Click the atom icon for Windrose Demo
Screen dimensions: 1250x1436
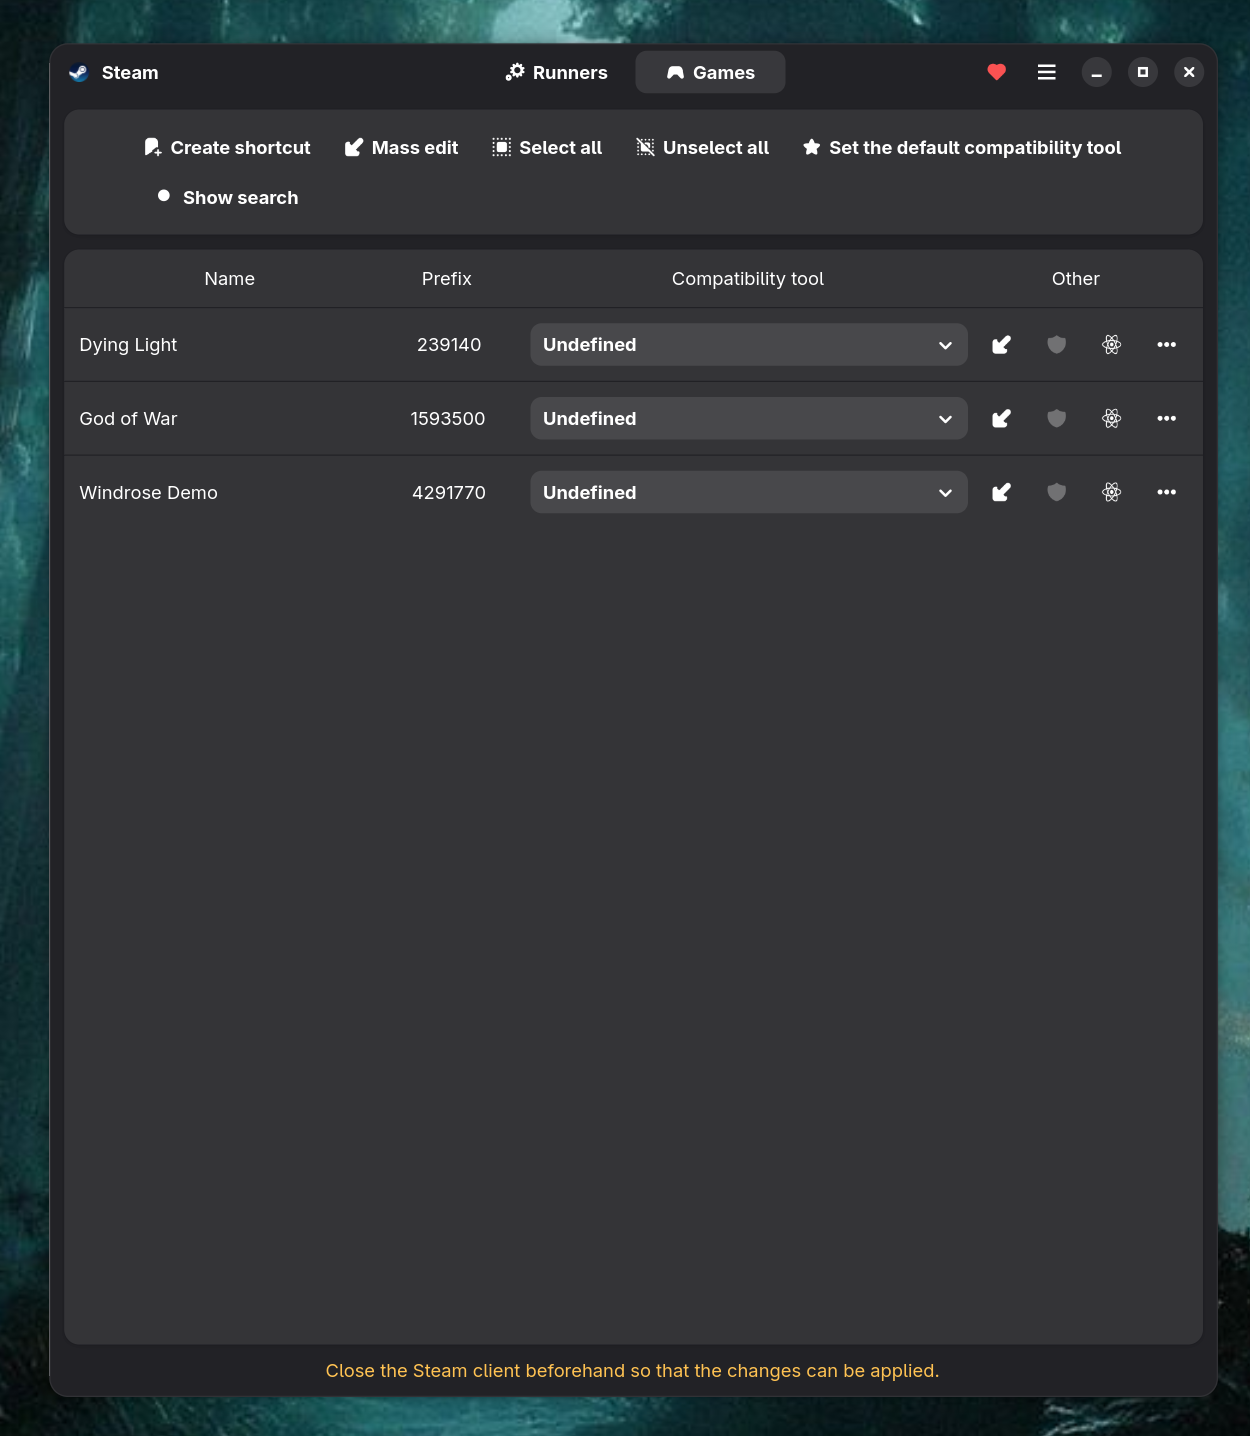click(1111, 492)
